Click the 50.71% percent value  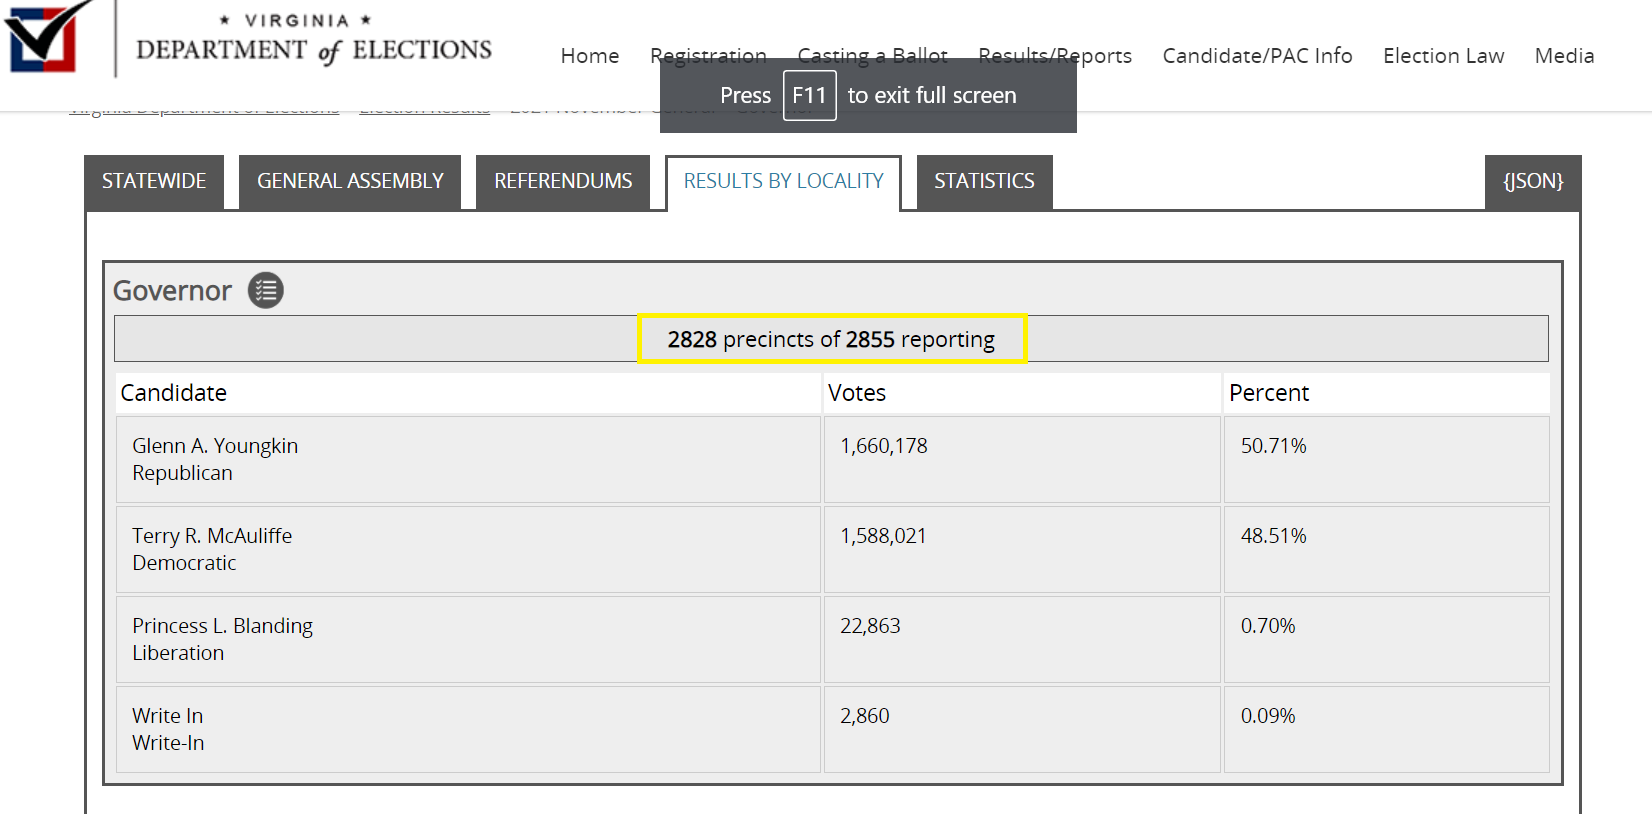click(1274, 446)
